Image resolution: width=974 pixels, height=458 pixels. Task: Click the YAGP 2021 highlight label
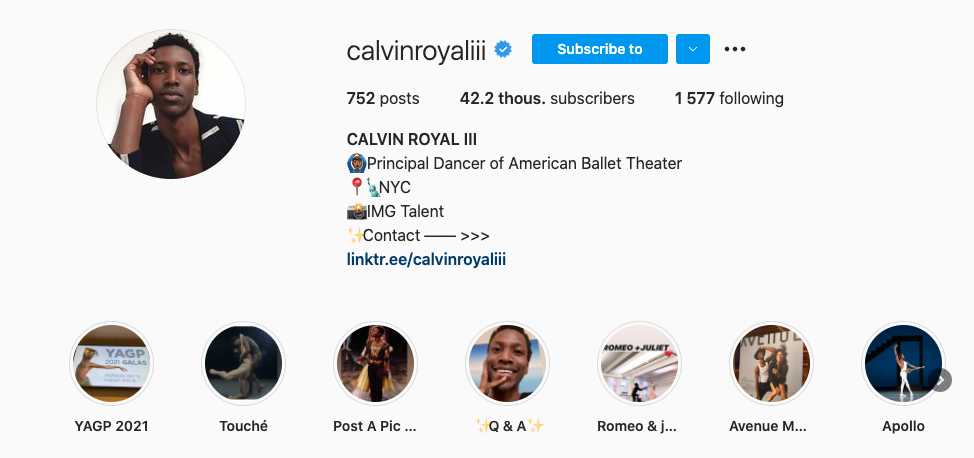click(x=111, y=426)
